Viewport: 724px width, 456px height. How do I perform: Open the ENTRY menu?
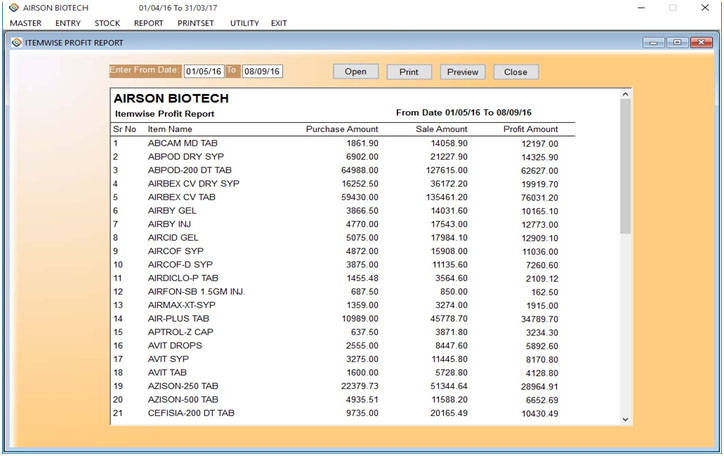(x=68, y=22)
